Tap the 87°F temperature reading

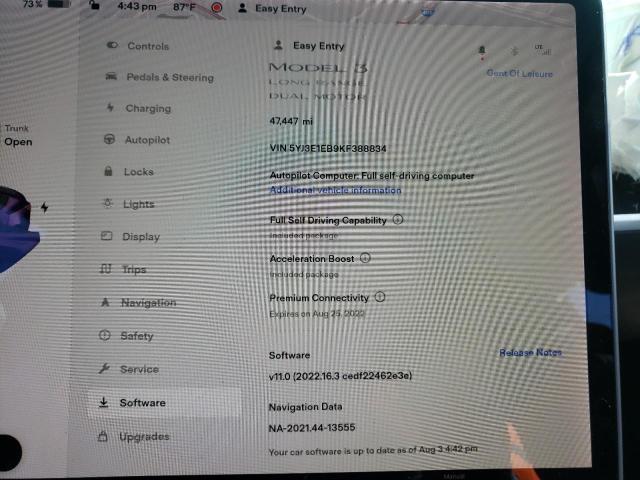click(184, 7)
